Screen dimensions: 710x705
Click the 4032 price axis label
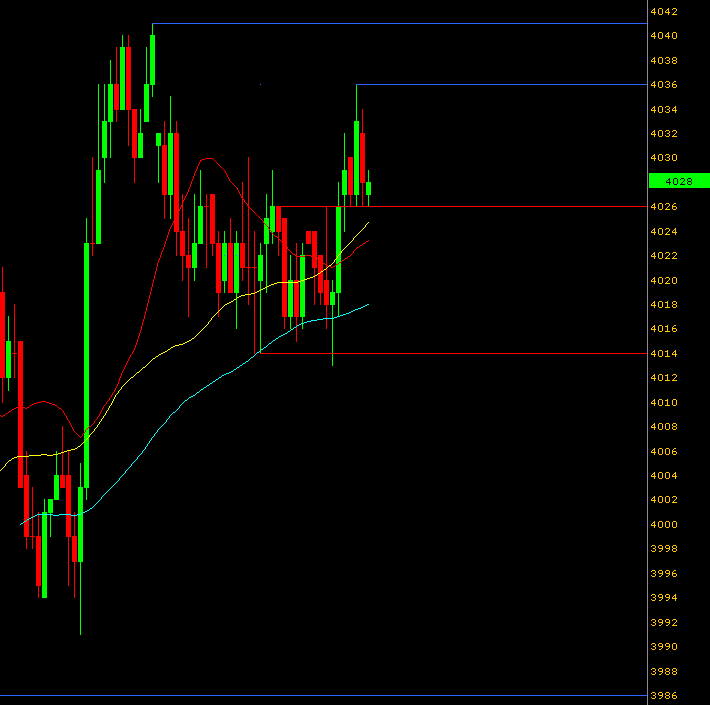[x=664, y=134]
